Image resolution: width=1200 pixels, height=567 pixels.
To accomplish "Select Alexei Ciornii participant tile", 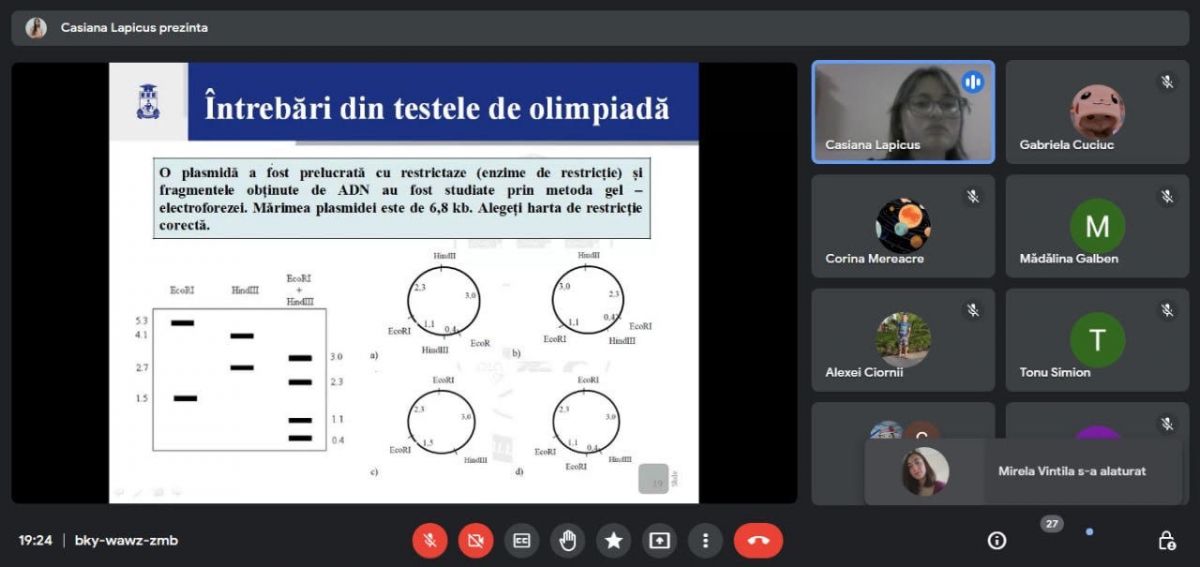I will tap(903, 340).
